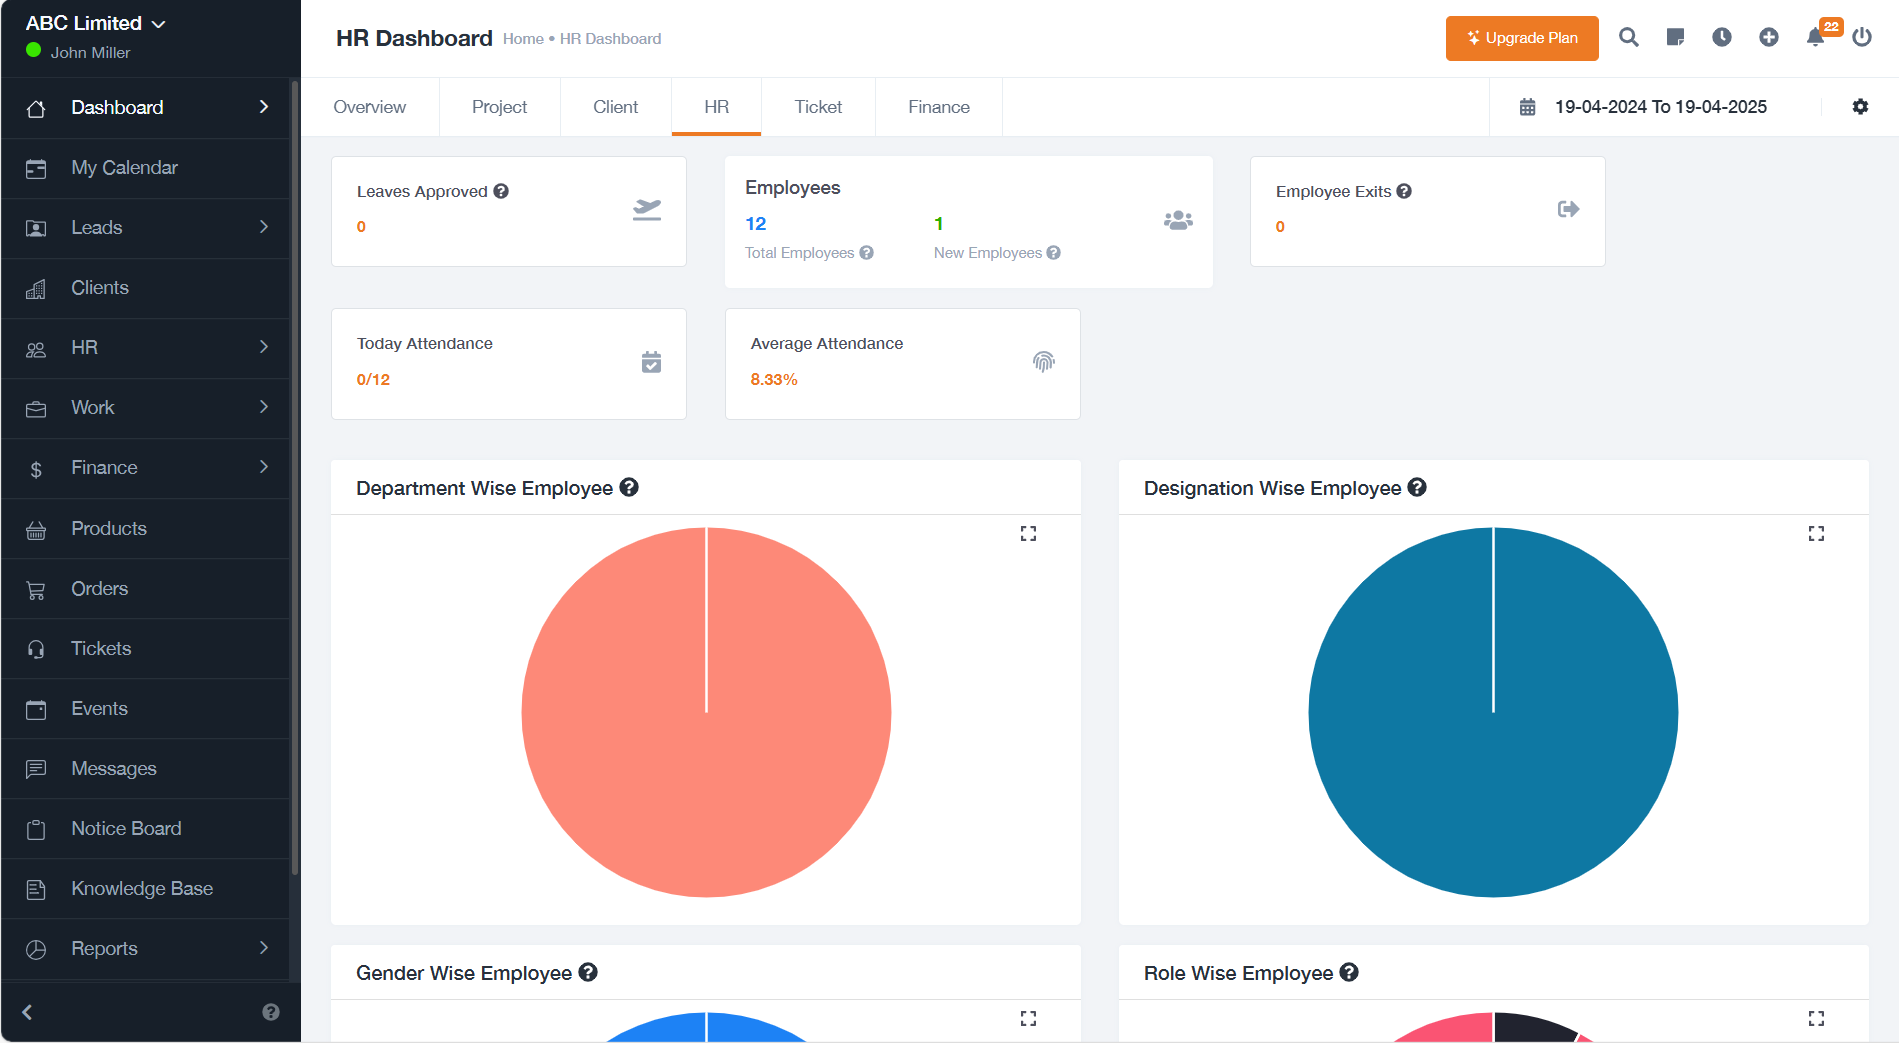Click the power logout icon
1899x1043 pixels.
pos(1861,38)
